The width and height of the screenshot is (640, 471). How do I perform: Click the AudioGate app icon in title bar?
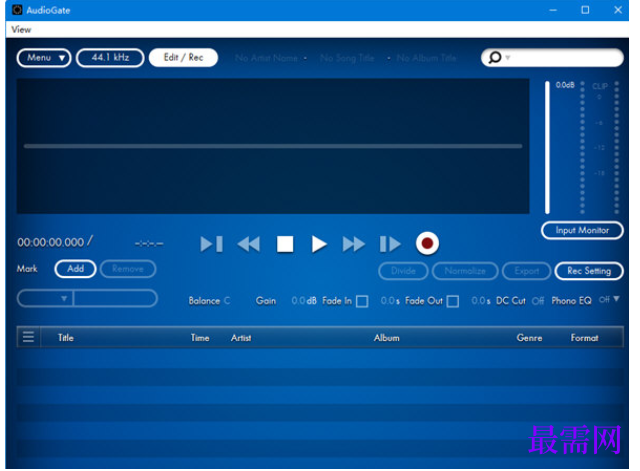17,9
